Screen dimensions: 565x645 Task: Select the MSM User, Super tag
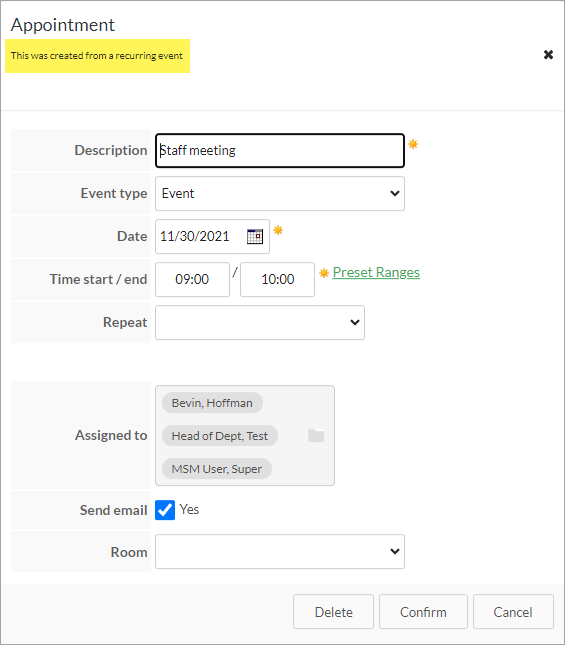click(x=217, y=469)
